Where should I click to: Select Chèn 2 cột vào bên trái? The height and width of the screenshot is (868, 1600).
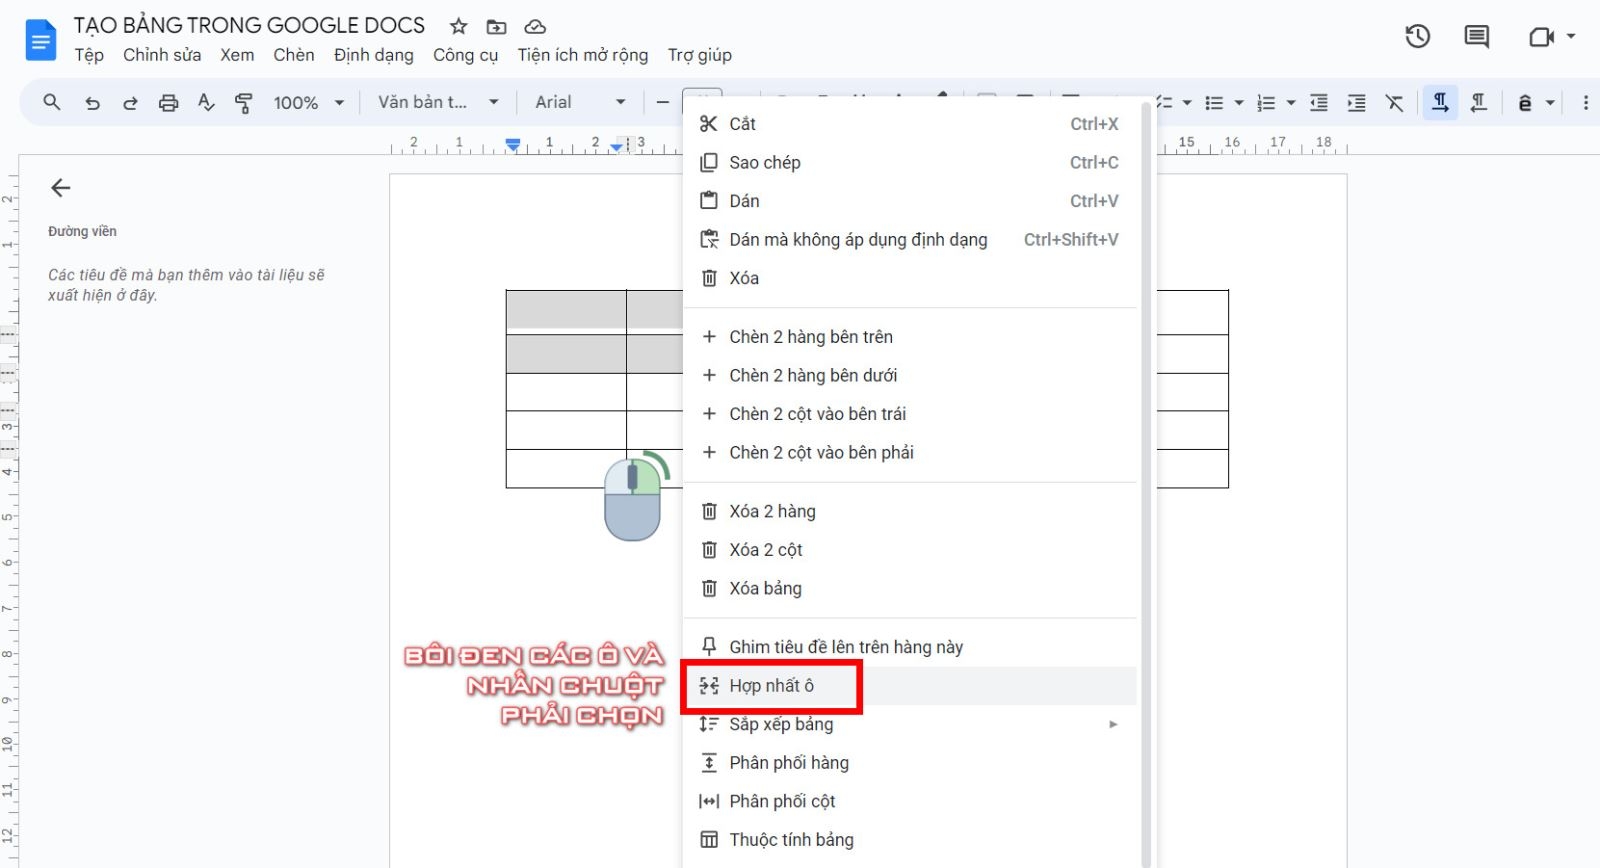pyautogui.click(x=910, y=414)
